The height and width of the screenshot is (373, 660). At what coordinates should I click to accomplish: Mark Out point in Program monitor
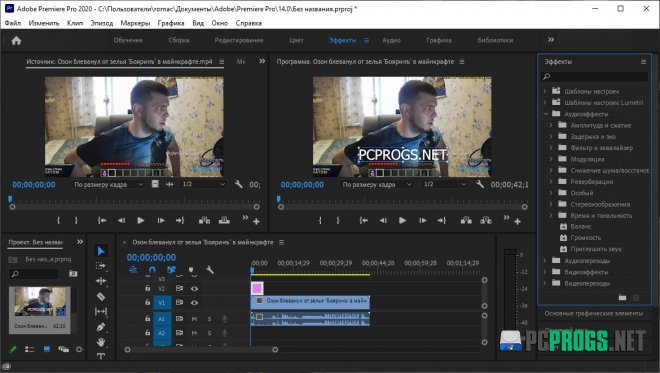(338, 220)
